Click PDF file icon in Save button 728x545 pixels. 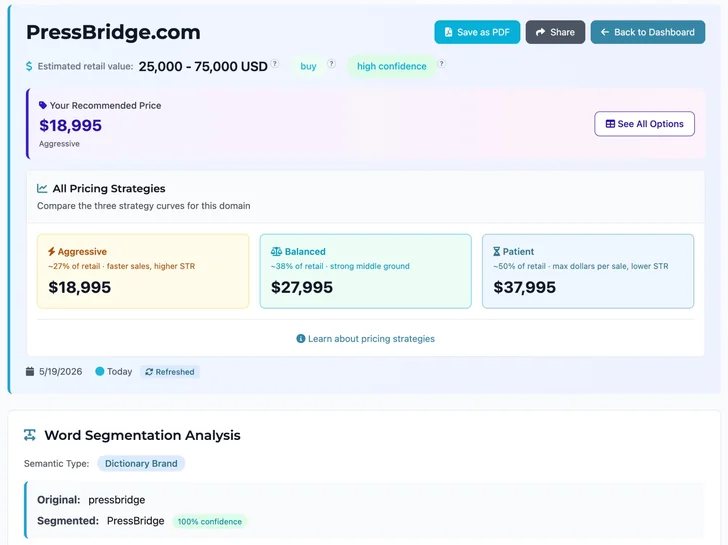(x=448, y=32)
